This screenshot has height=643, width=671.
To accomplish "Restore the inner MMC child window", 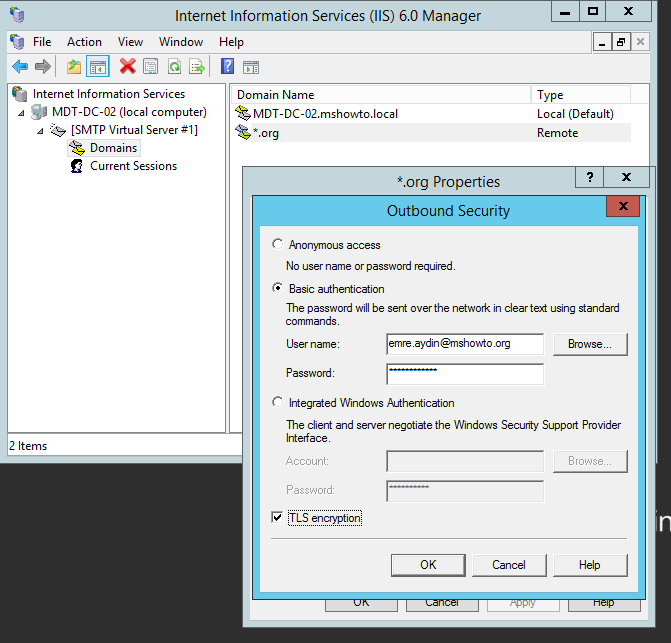I will pyautogui.click(x=621, y=42).
